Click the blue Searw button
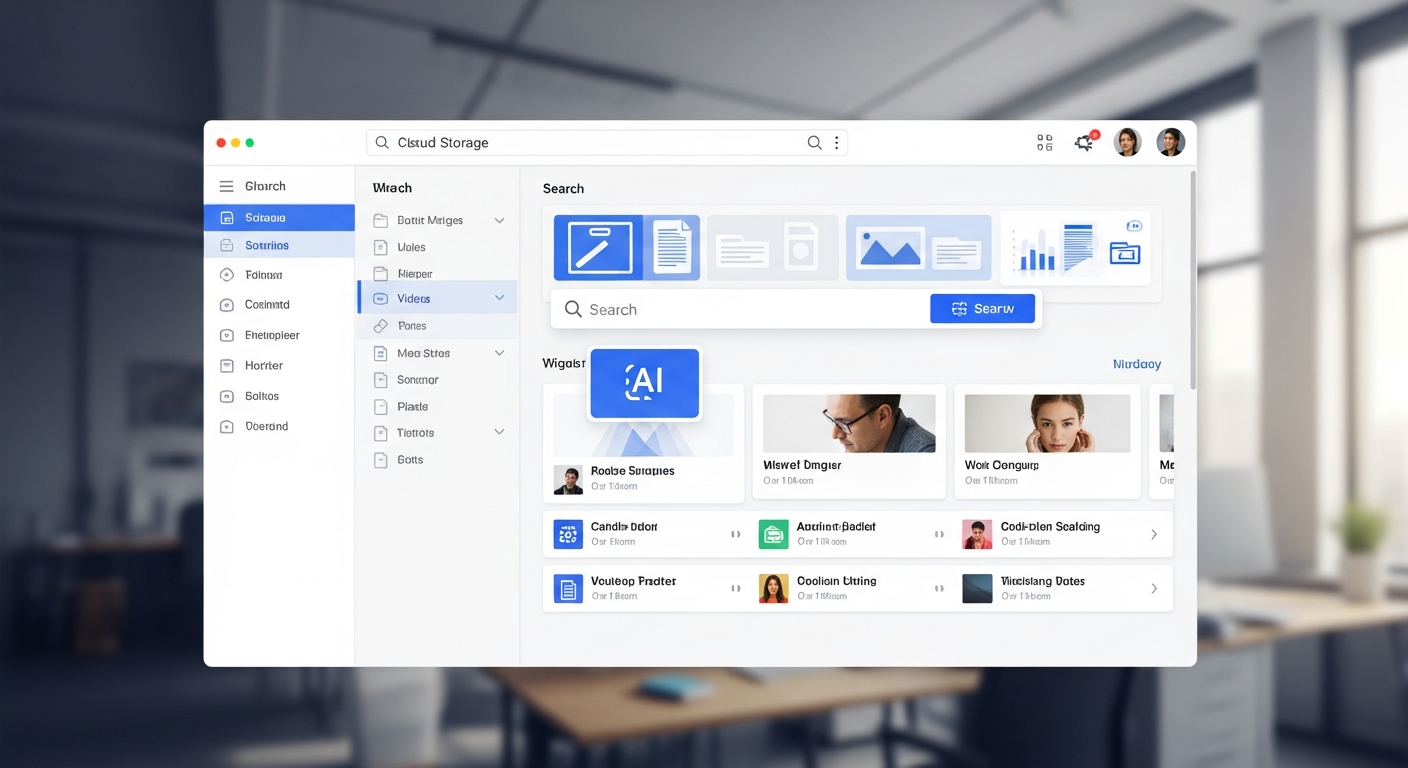 [x=982, y=309]
